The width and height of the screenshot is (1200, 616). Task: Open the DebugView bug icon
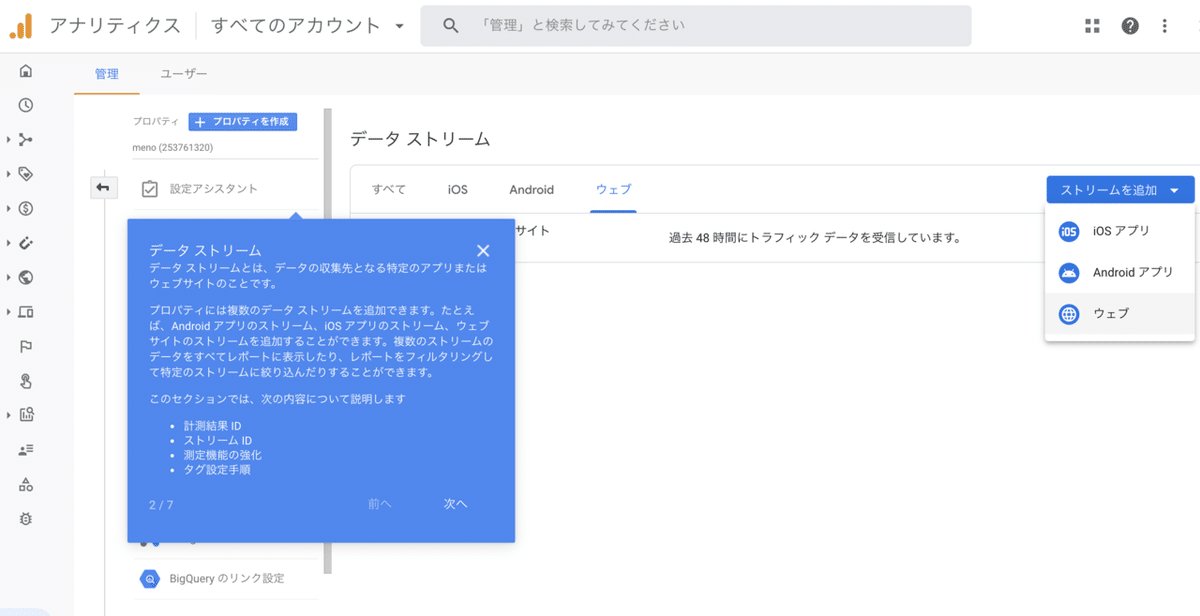tap(26, 519)
